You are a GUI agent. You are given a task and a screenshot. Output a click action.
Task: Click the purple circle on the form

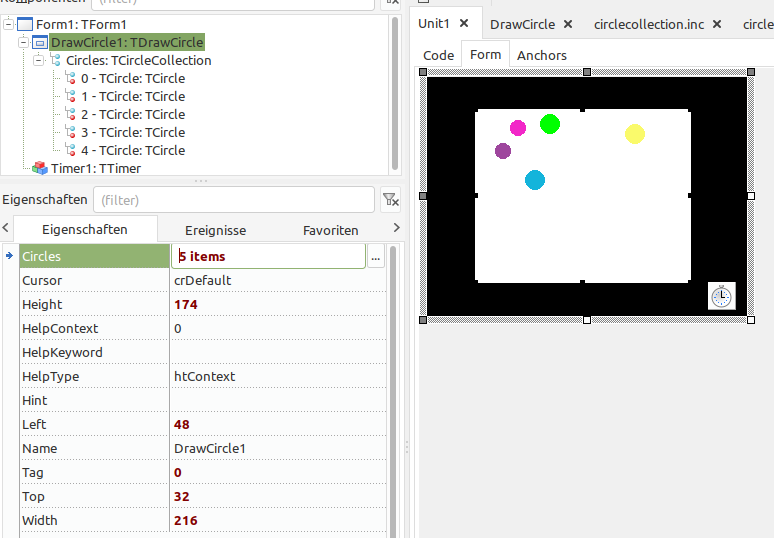[503, 151]
